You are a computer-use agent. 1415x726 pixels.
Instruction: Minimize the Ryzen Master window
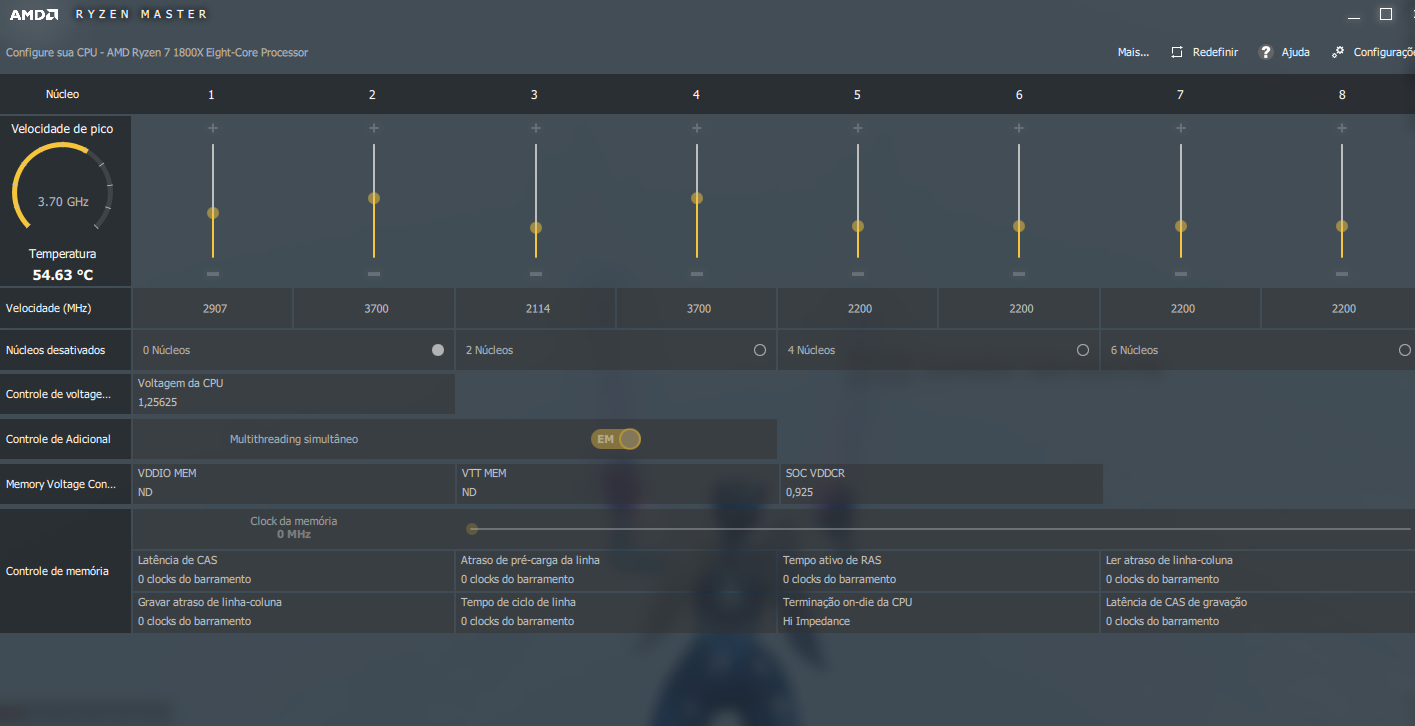pos(1353,15)
